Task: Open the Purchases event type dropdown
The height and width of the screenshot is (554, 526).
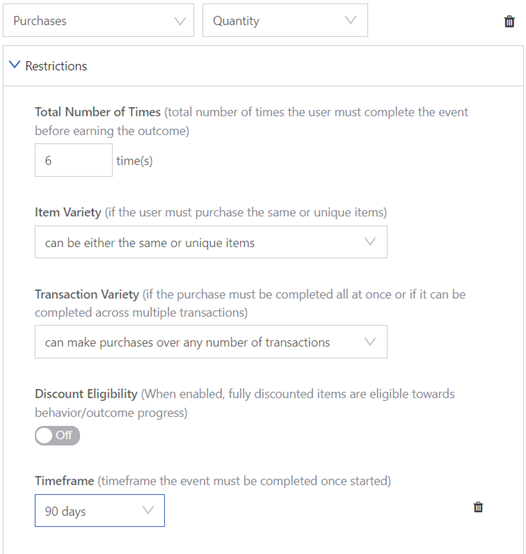Action: 99,20
